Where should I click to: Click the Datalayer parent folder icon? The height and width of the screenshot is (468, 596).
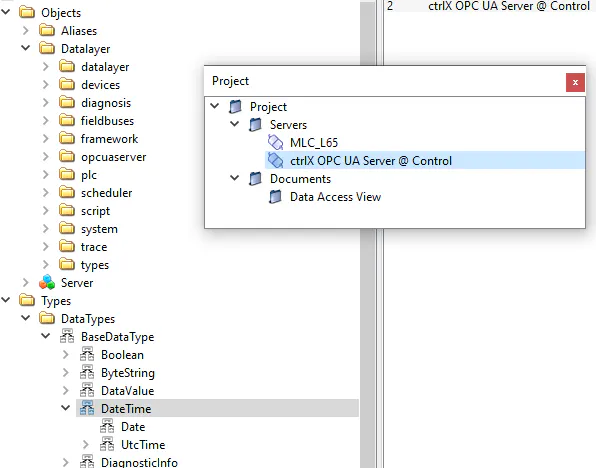(x=47, y=48)
